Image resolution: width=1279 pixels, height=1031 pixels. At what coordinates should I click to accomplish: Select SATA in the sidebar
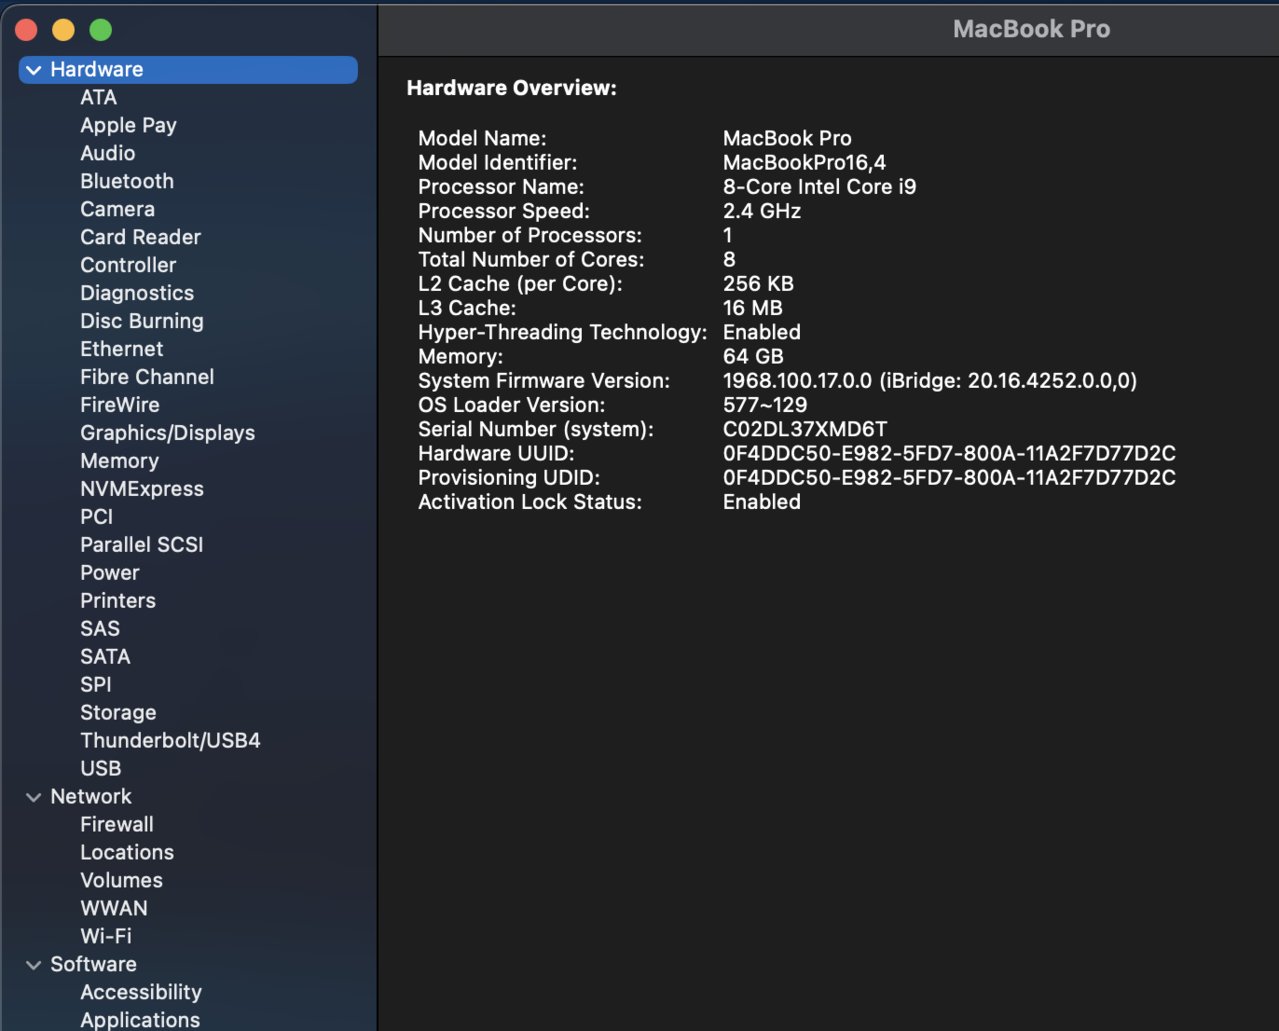point(106,658)
